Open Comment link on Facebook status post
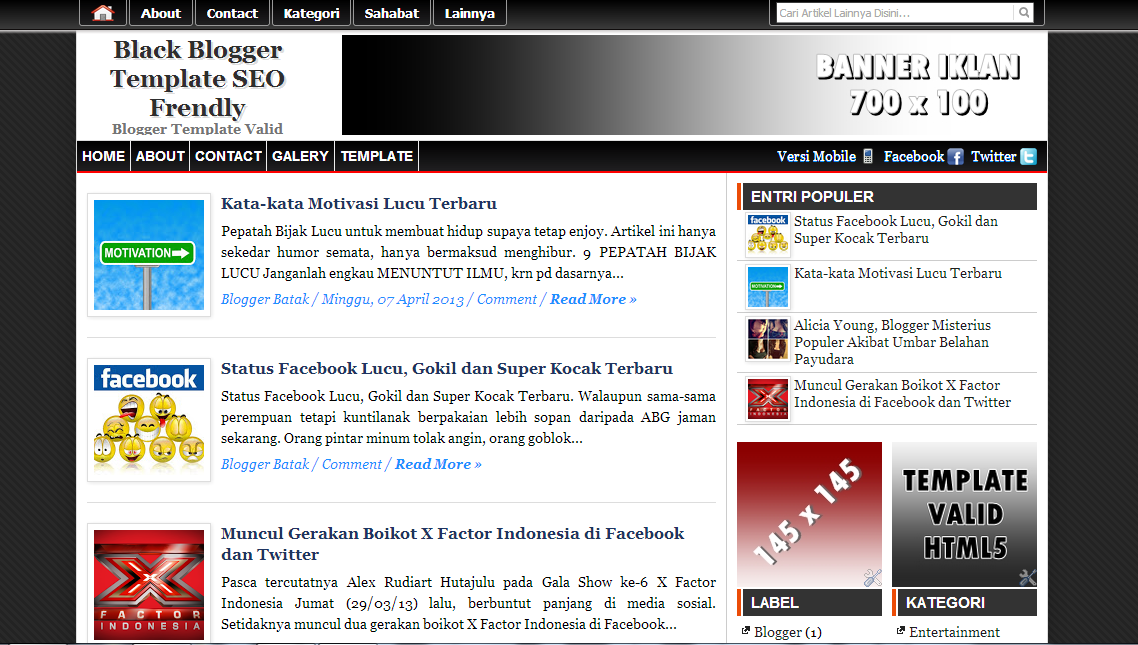The image size is (1138, 645). [x=351, y=464]
